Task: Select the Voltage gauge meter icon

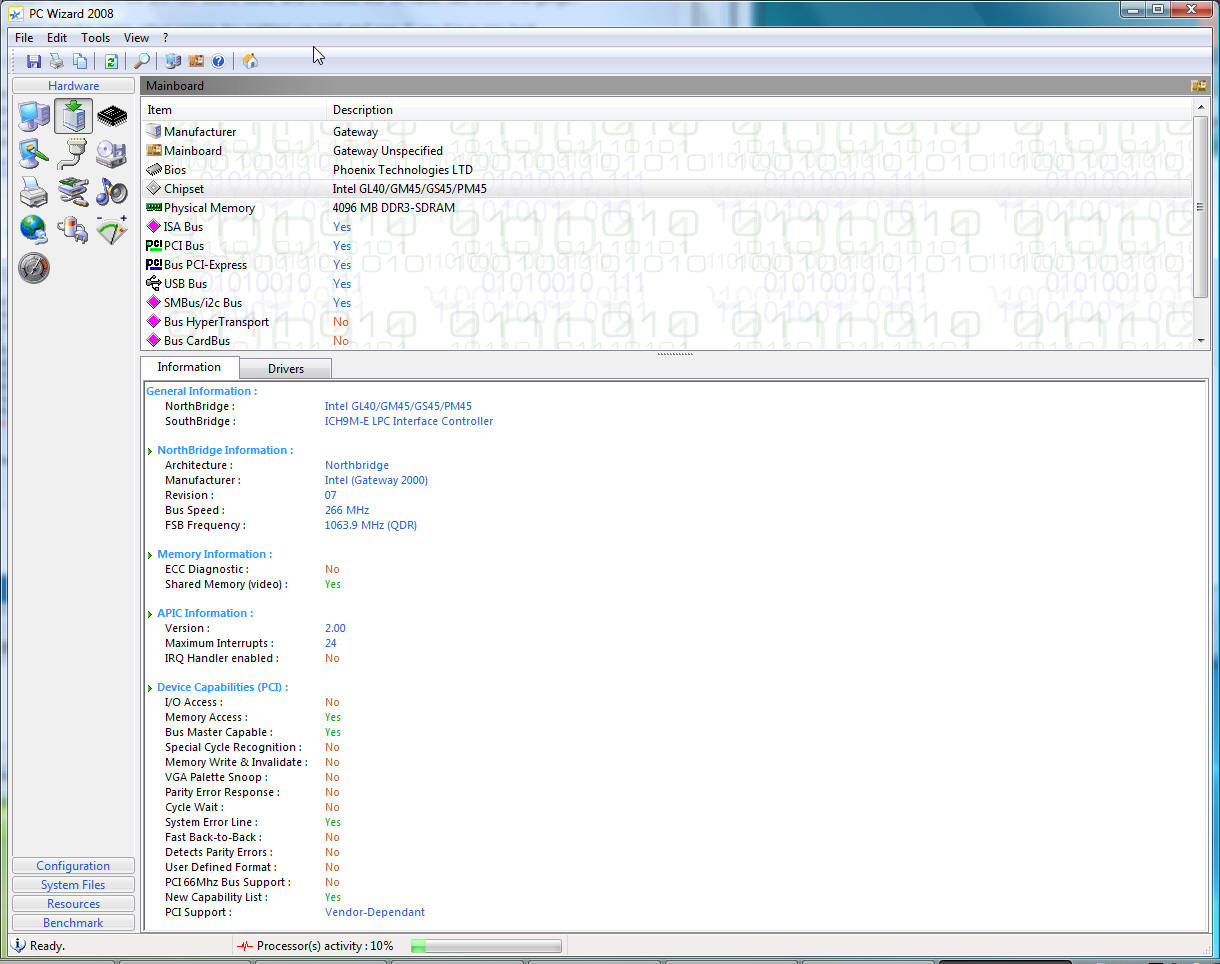Action: point(112,230)
